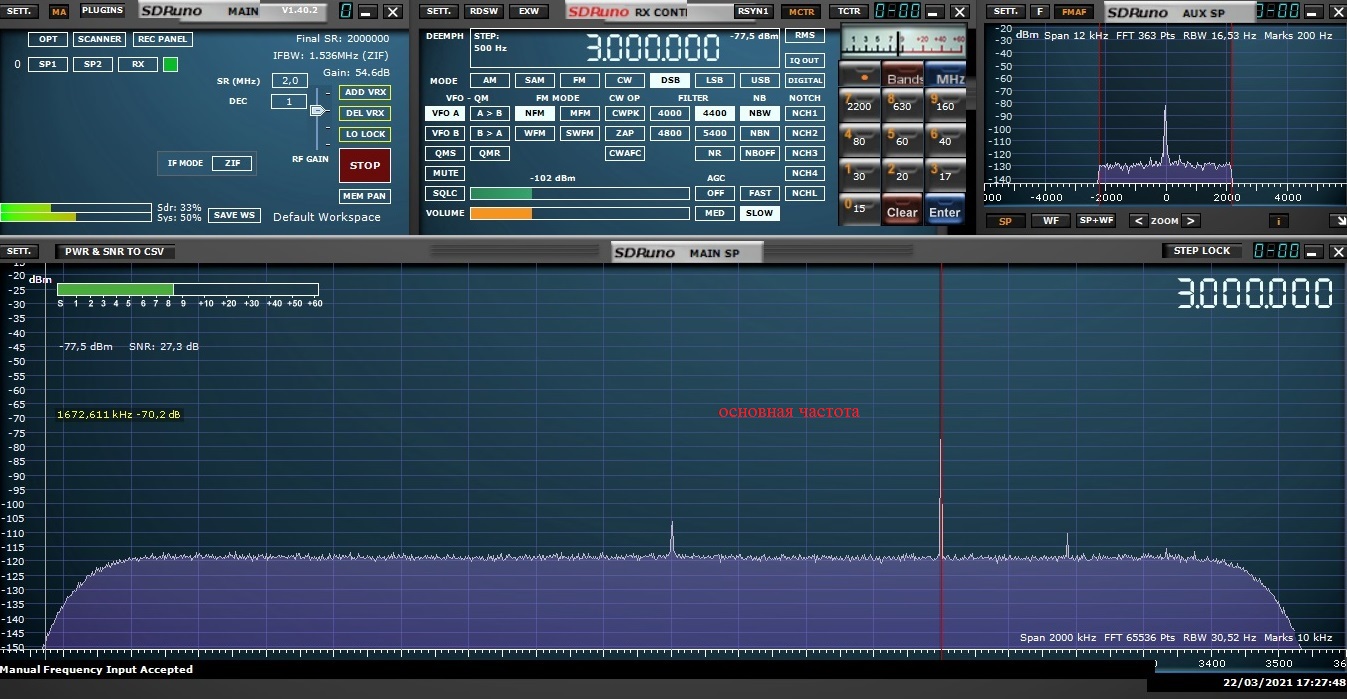Screen dimensions: 1347x699
Task: Click the 3.000.000 frequency in RX Control
Action: point(652,49)
